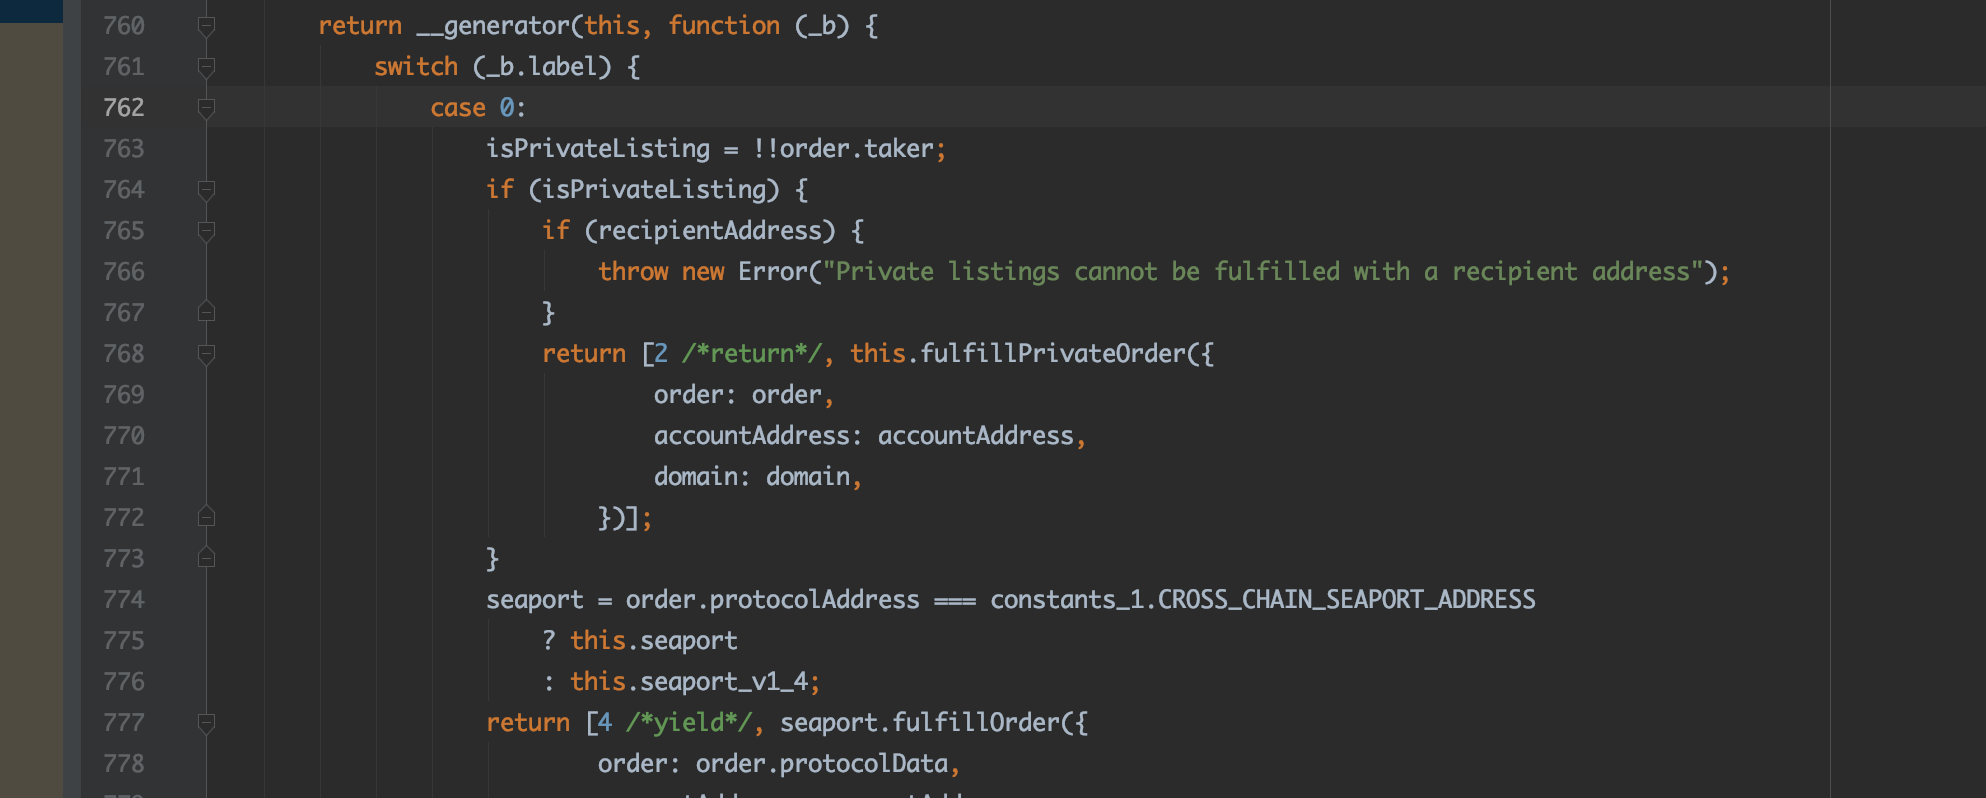Click the "Private listings cannot be fulfilled" string
Viewport: 1986px width, 798px height.
(1262, 272)
